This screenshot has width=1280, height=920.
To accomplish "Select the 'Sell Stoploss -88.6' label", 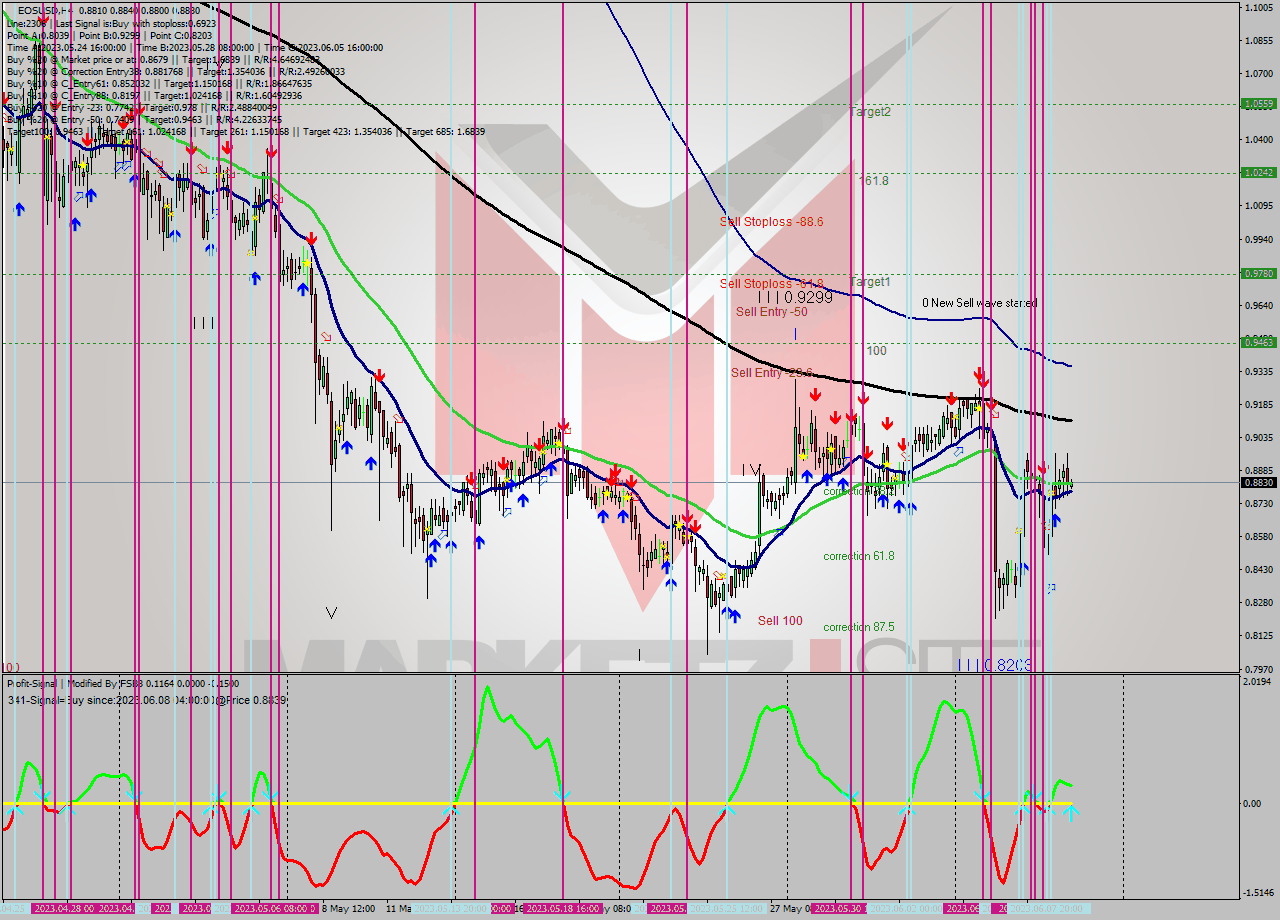I will [x=771, y=222].
